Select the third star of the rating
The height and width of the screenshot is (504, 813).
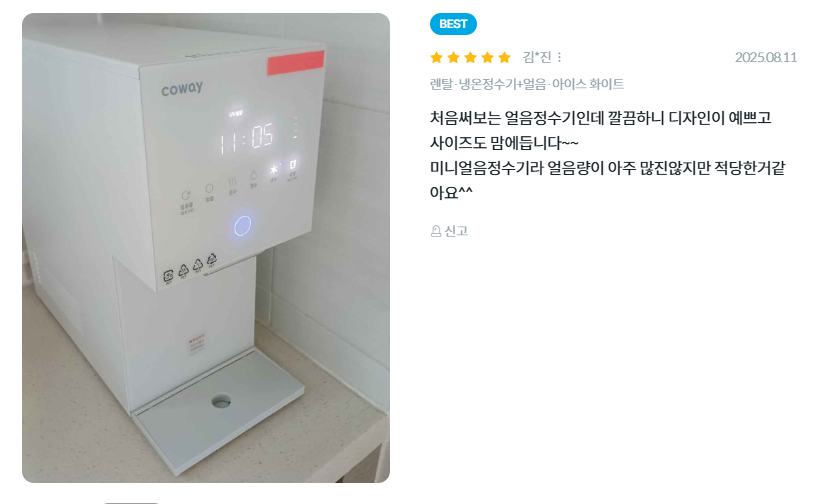coord(470,58)
